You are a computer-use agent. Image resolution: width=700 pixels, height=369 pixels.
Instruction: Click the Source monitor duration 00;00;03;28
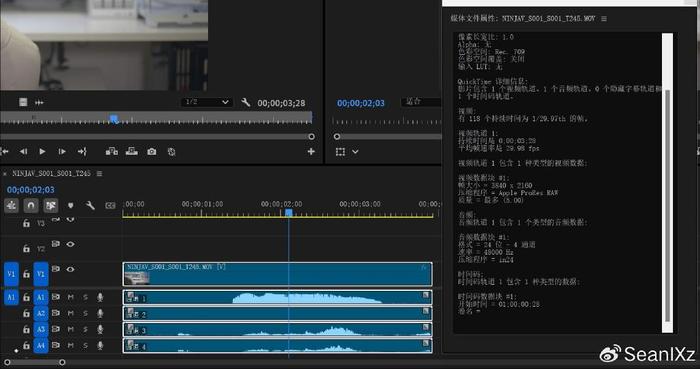pos(281,103)
